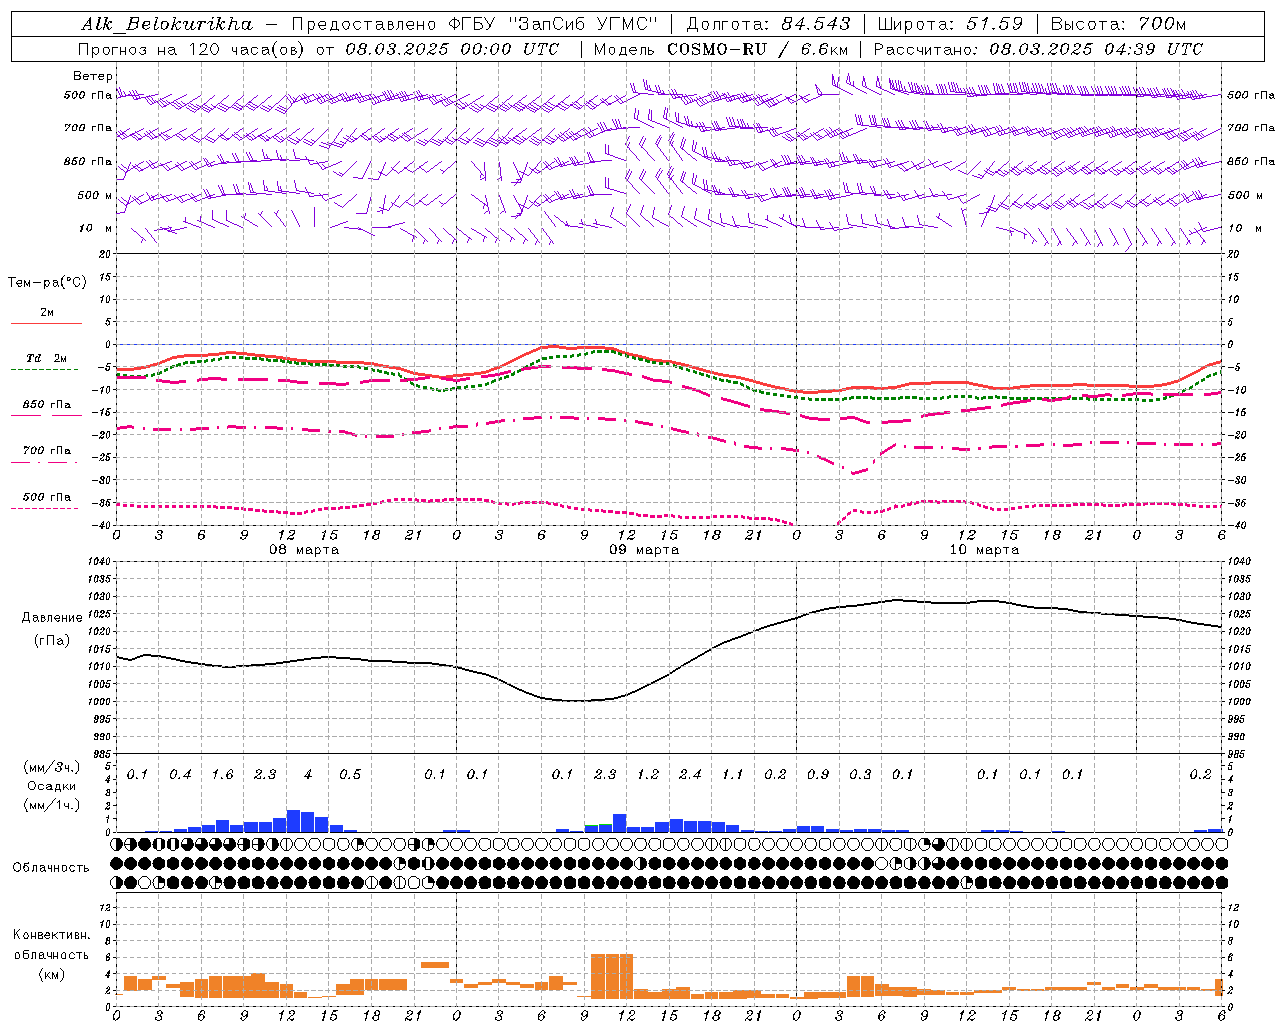This screenshot has height=1024, width=1280.
Task: Click the station name Alk_Belokurikha
Action: (x=167, y=24)
